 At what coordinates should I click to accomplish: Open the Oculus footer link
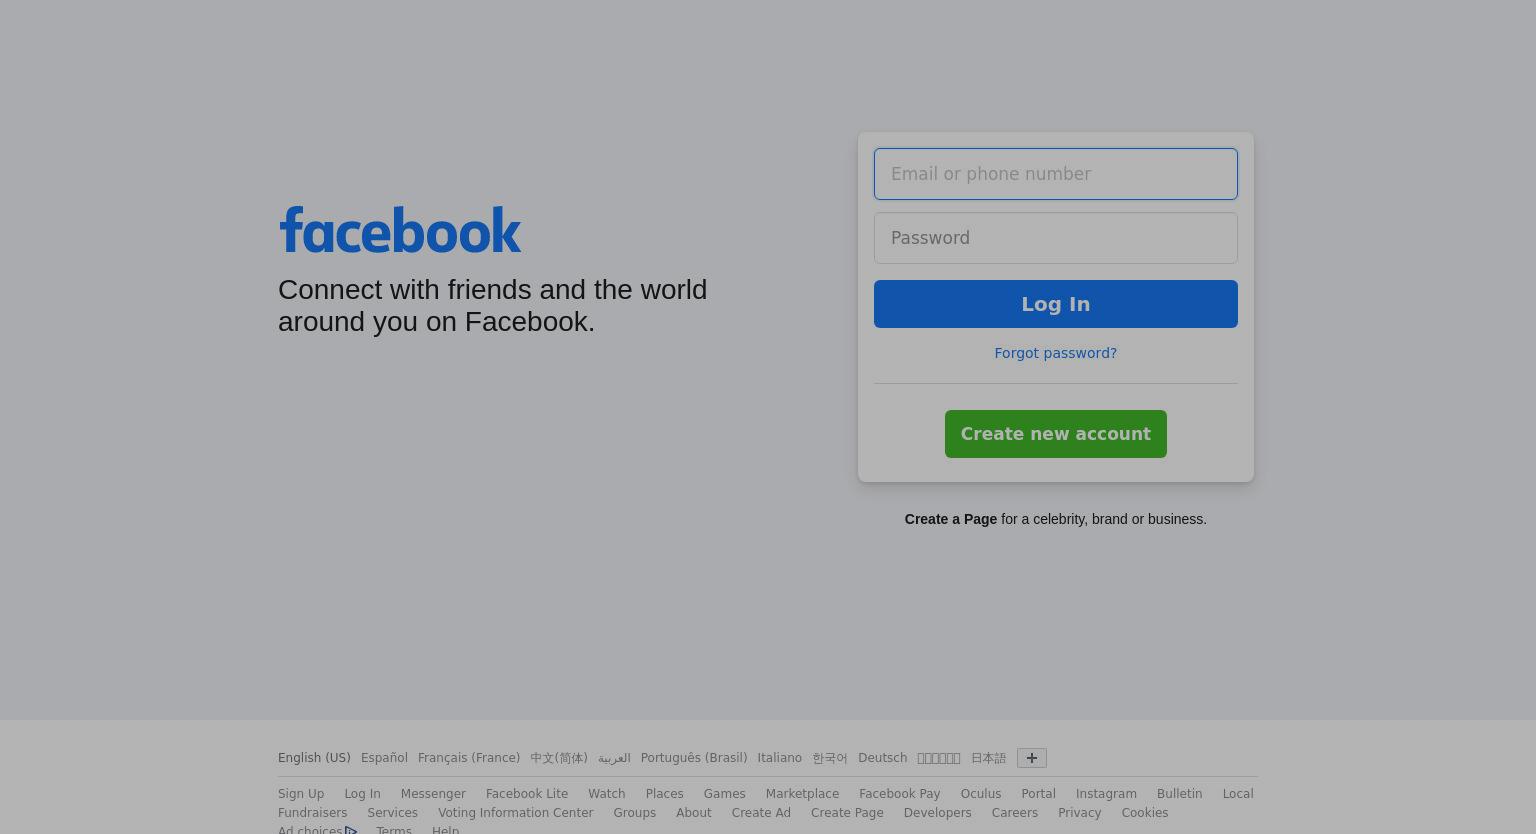[x=981, y=794]
